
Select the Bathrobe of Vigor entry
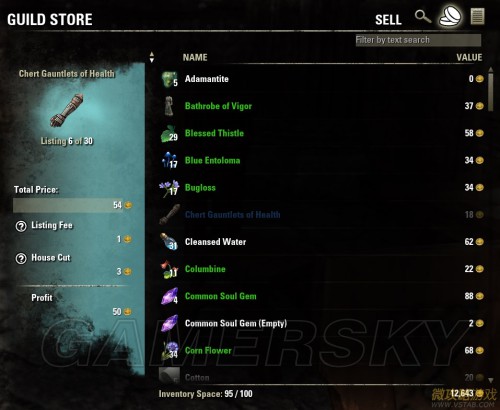pyautogui.click(x=322, y=106)
